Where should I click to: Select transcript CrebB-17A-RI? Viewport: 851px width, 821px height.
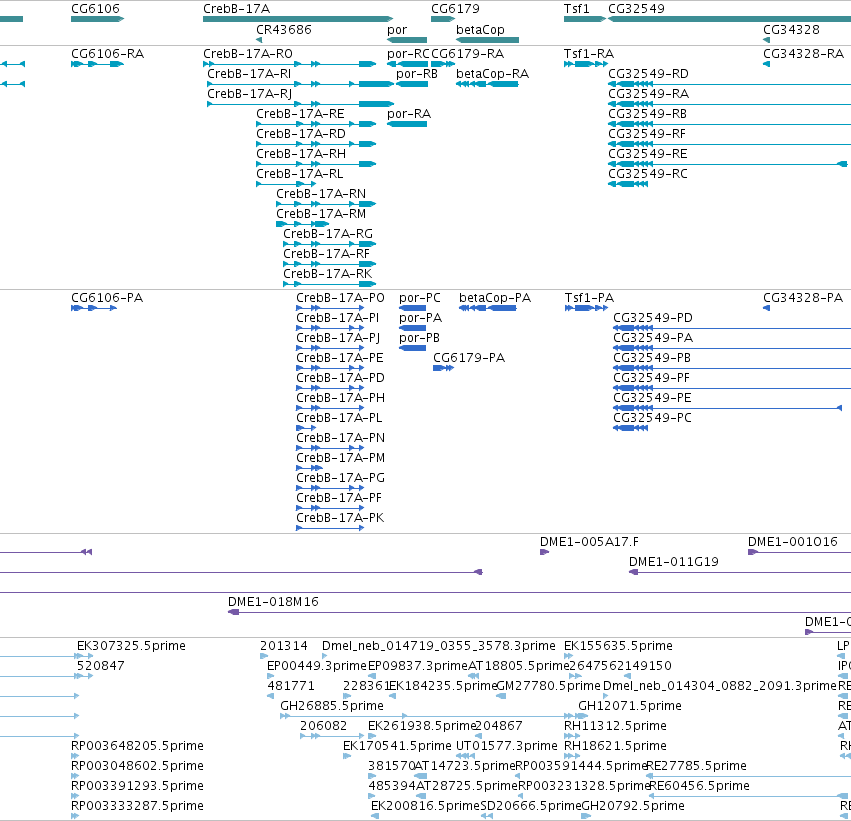click(301, 84)
